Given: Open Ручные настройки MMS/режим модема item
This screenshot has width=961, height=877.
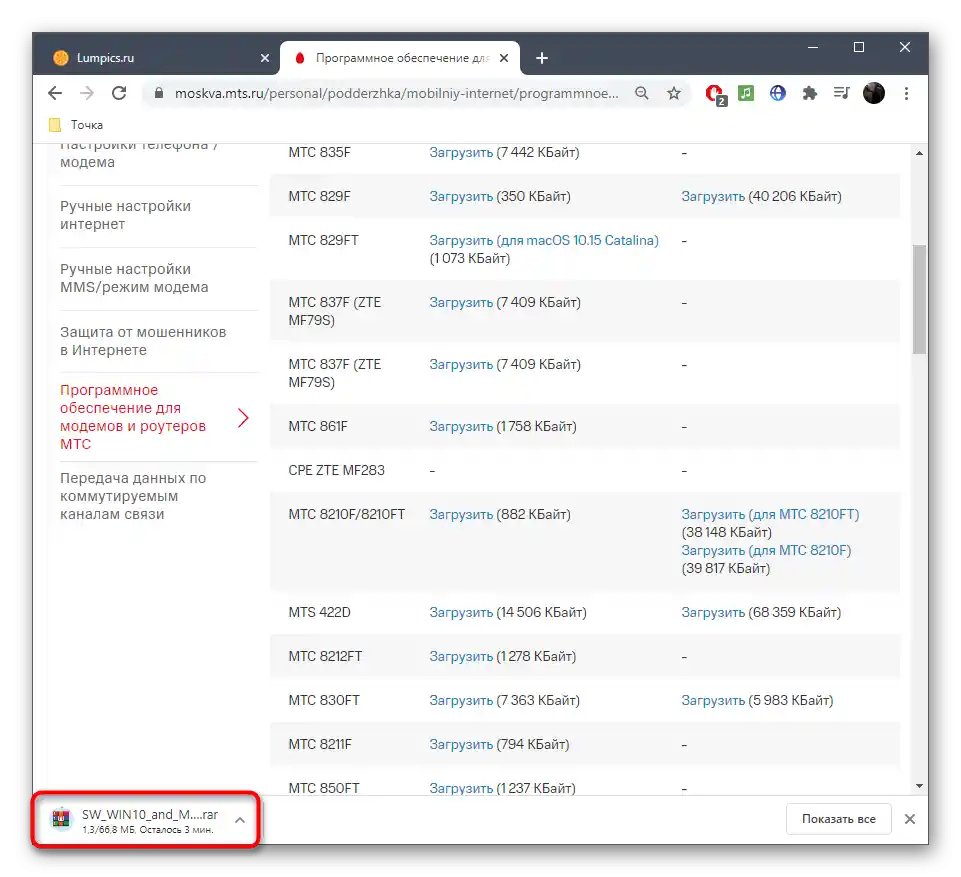Looking at the screenshot, I should pyautogui.click(x=134, y=278).
